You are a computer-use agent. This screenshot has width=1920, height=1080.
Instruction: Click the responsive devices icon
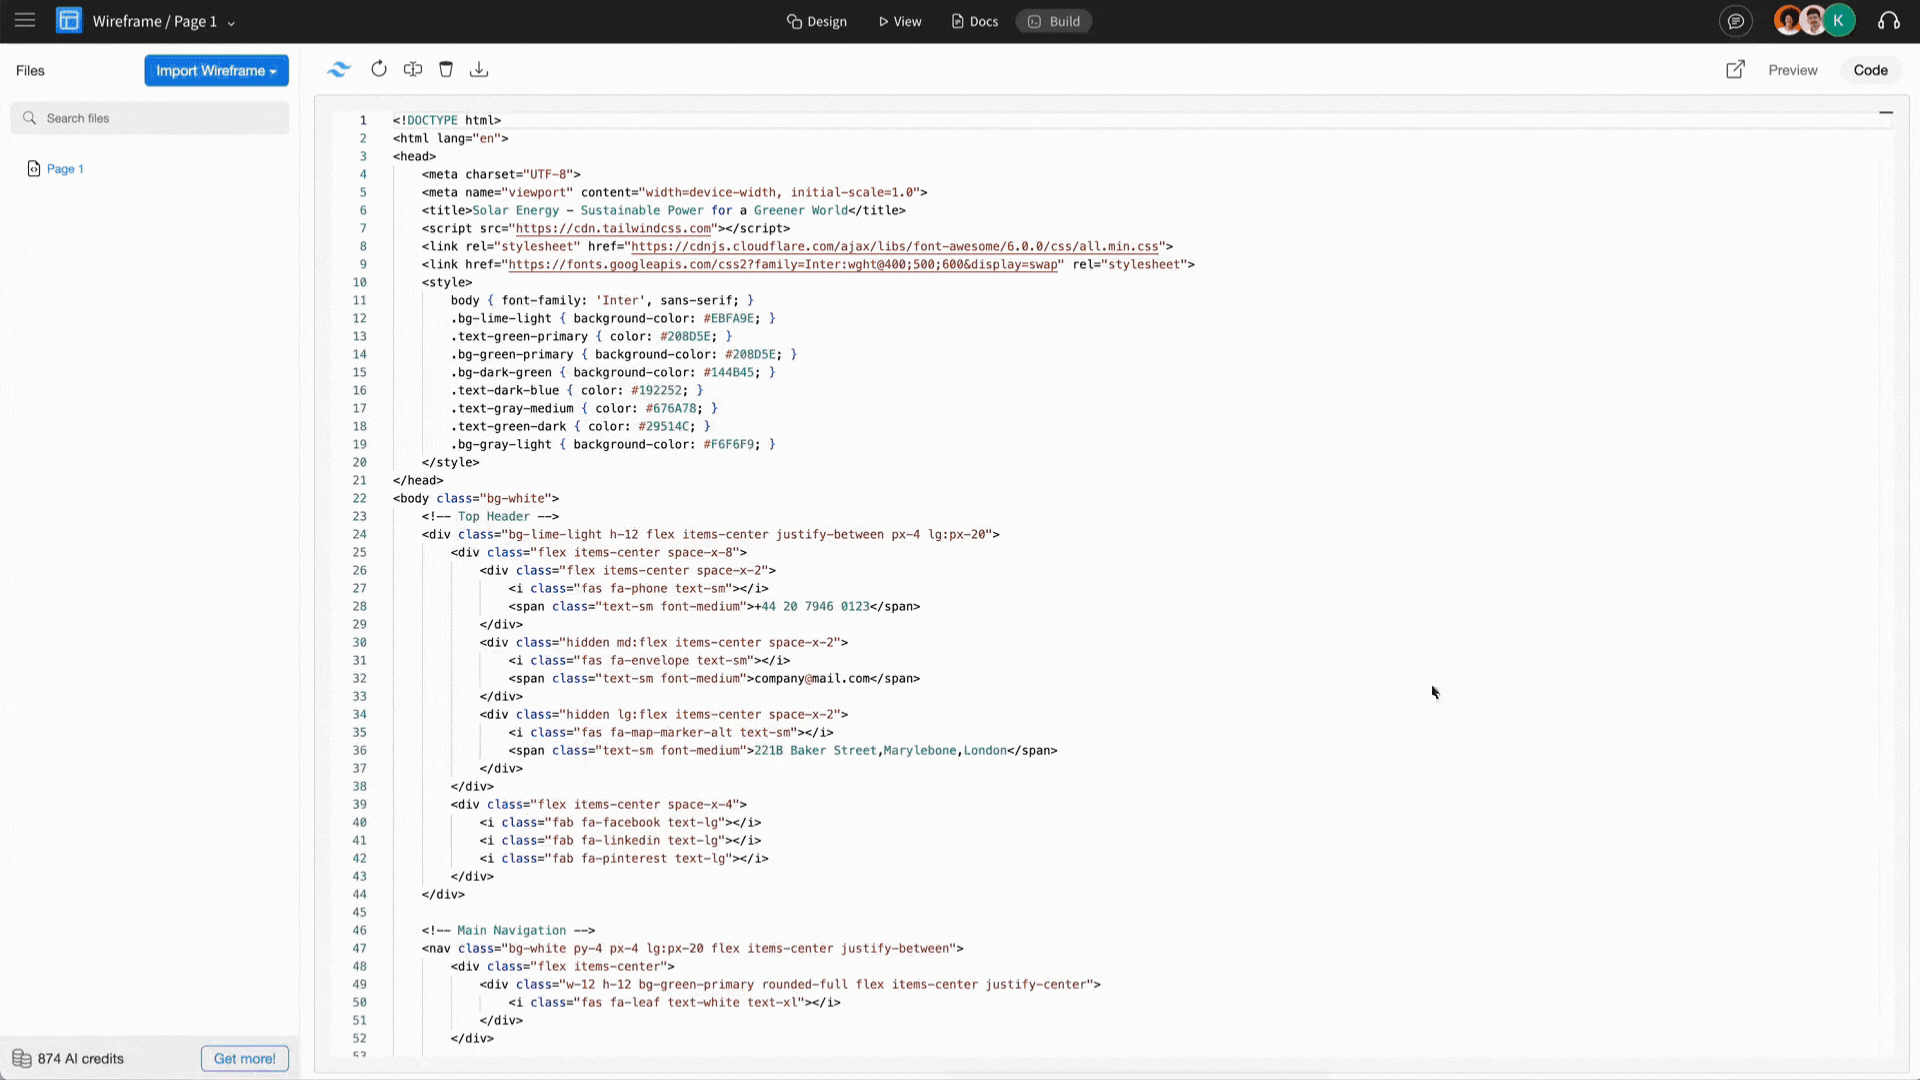click(413, 69)
